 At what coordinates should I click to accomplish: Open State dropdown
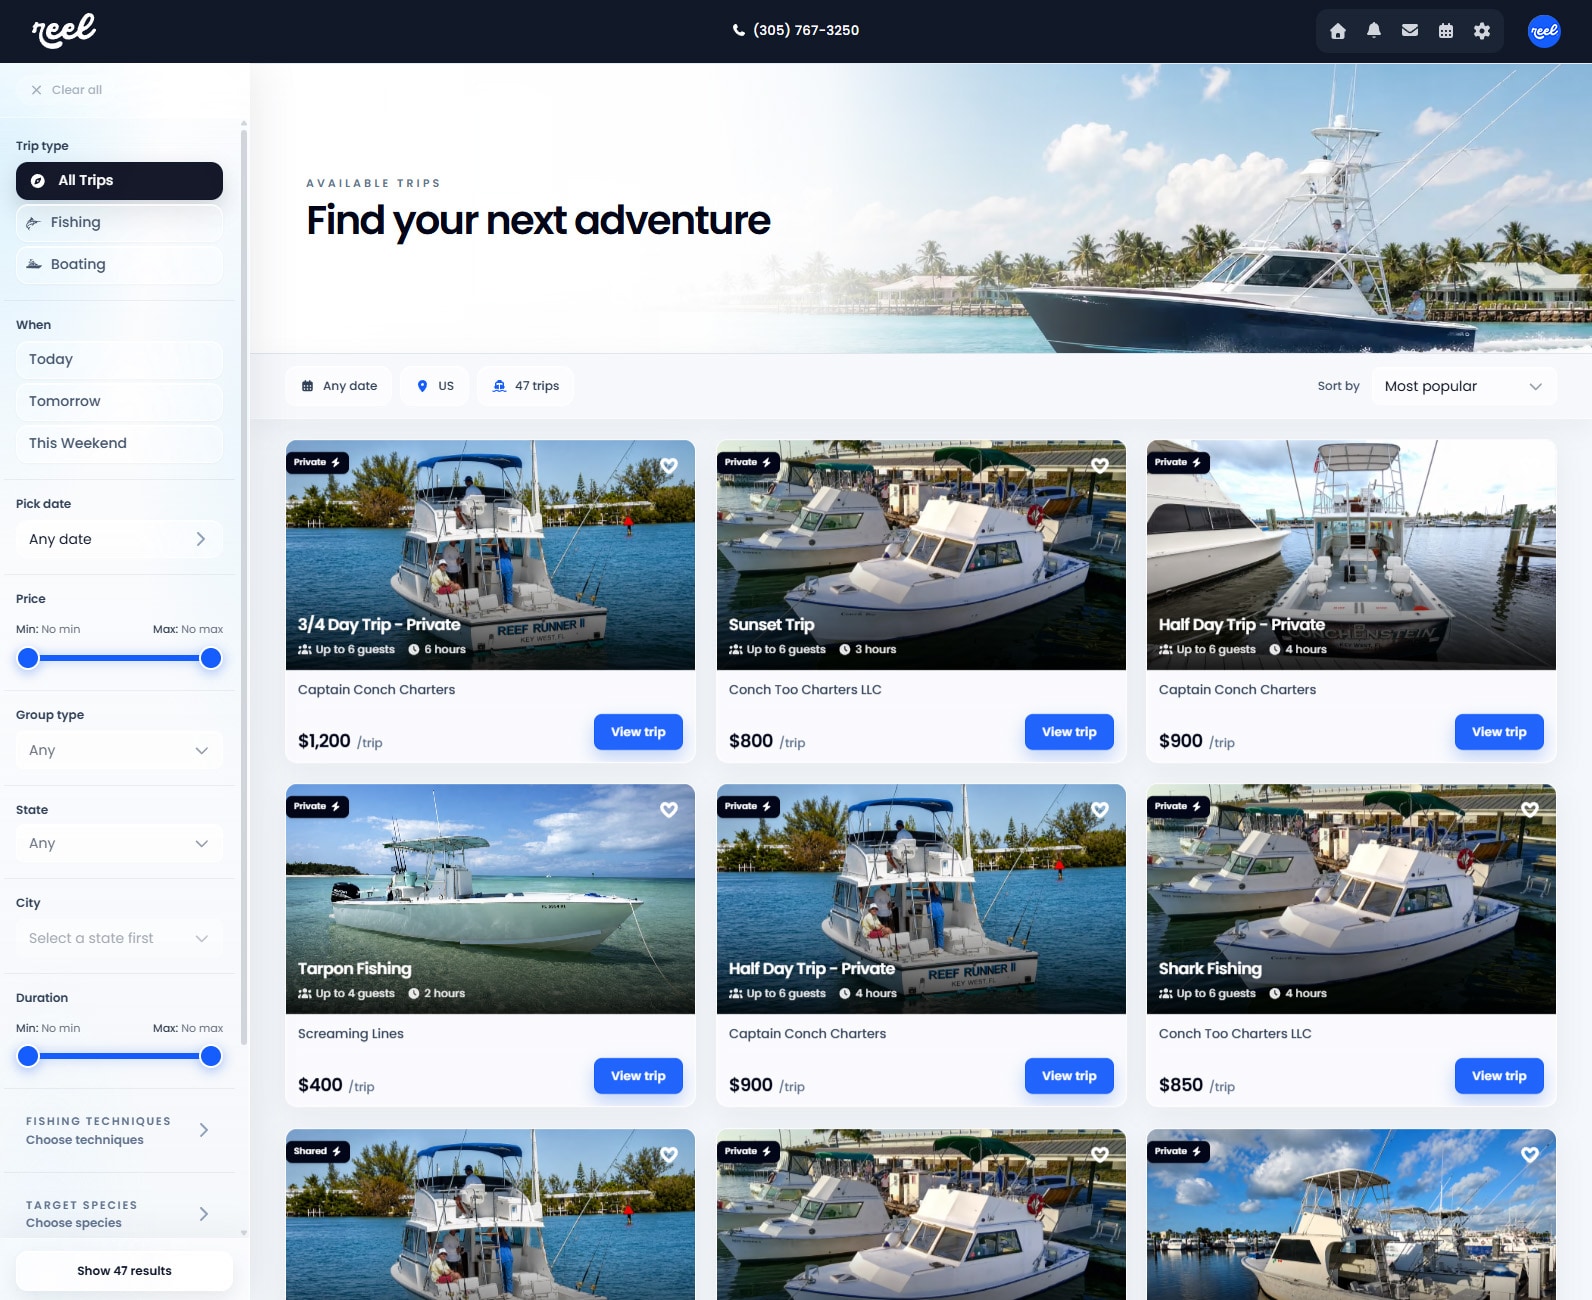(119, 843)
